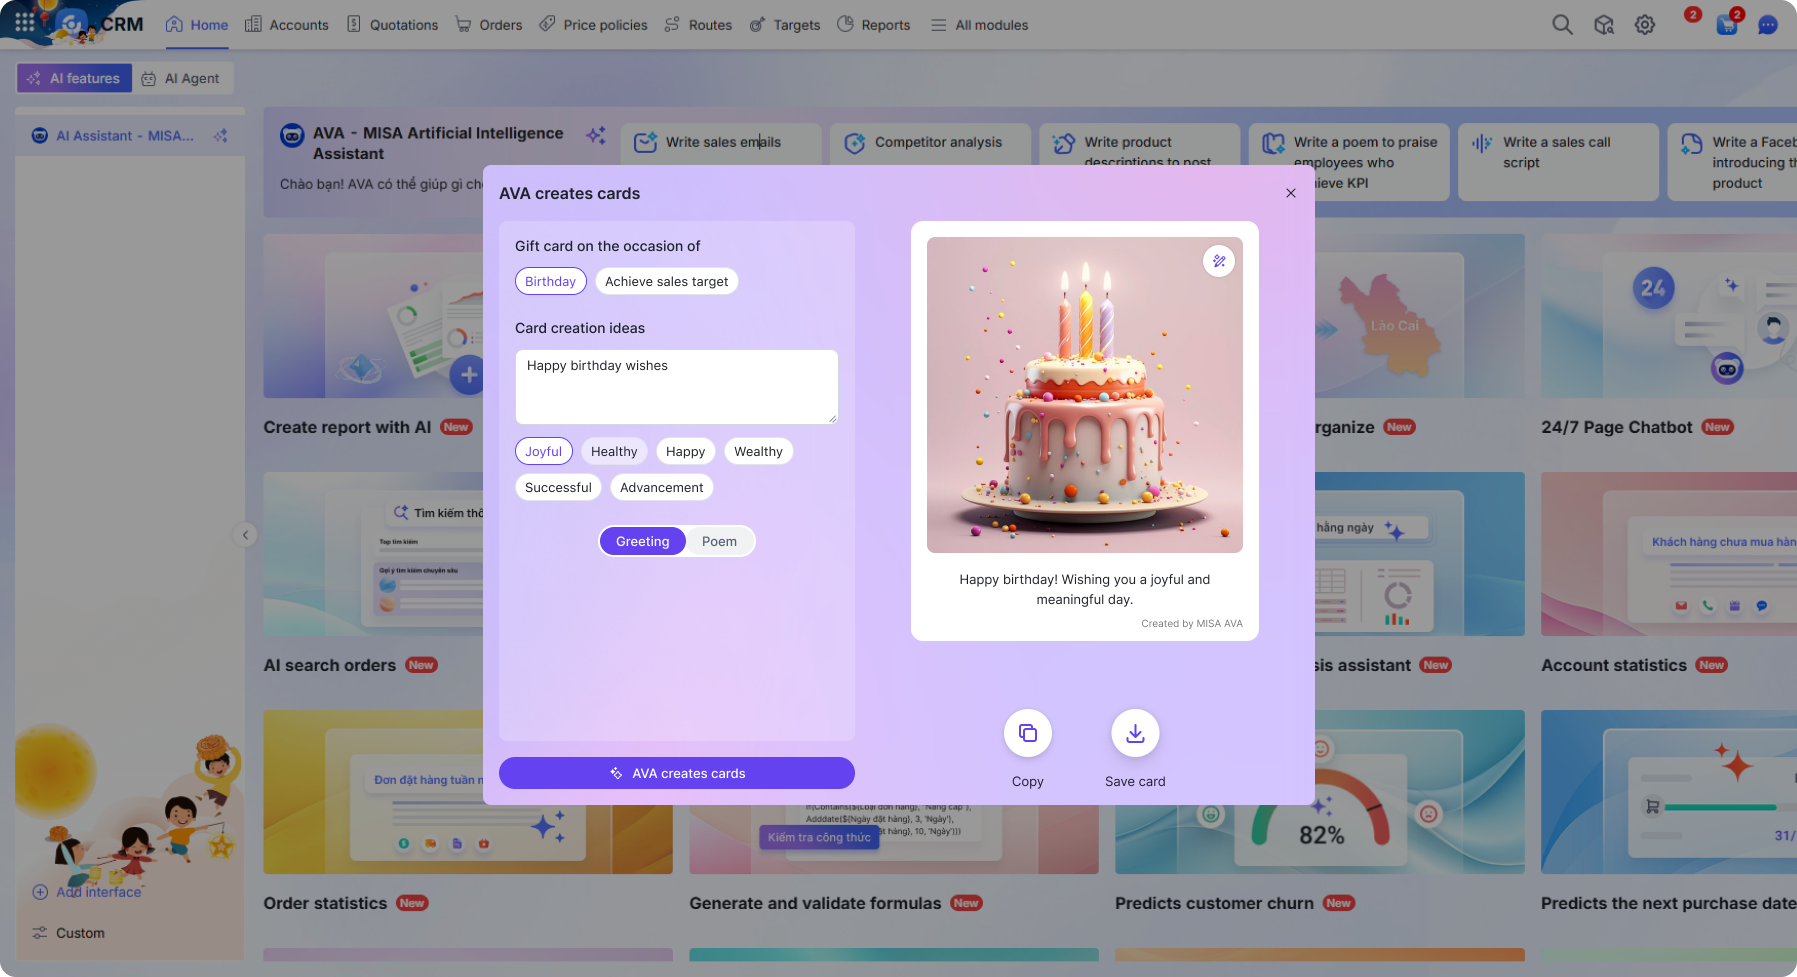Click the Add interface link

pyautogui.click(x=97, y=892)
